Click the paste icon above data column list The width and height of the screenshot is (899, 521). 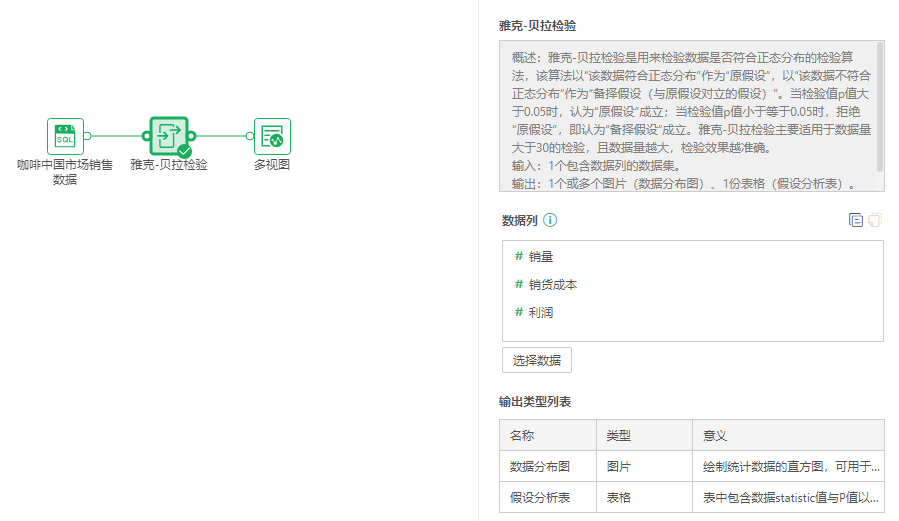click(x=874, y=221)
